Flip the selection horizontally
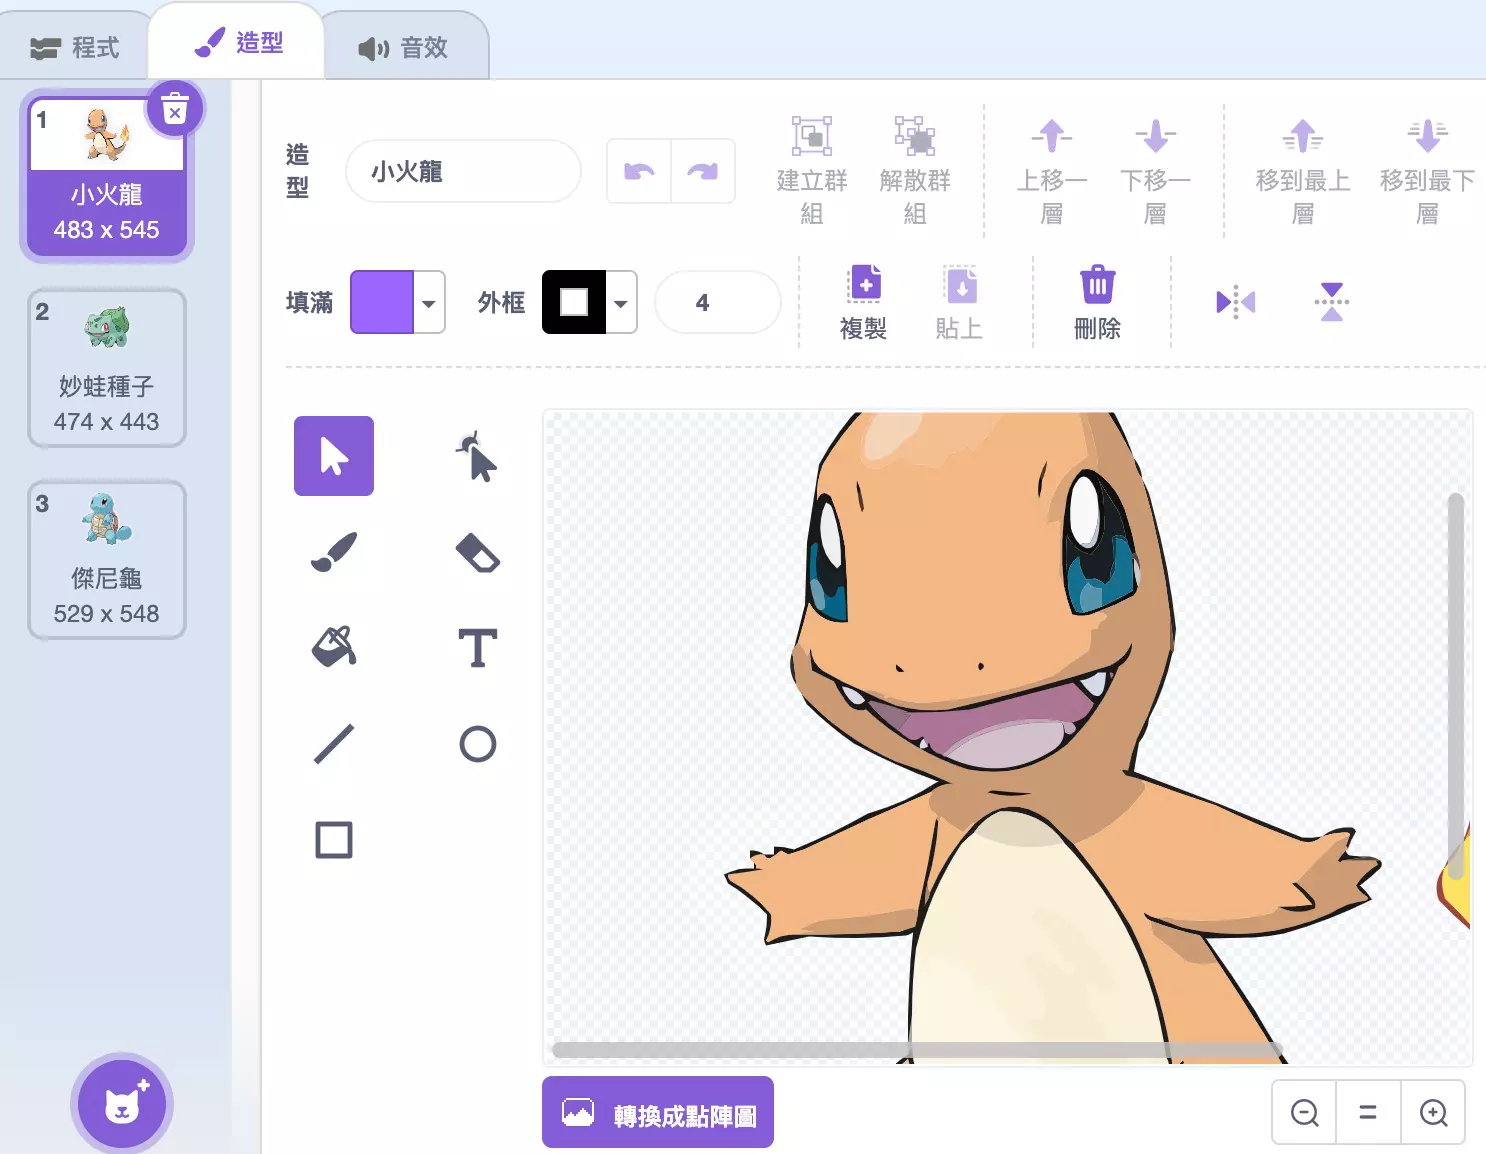This screenshot has width=1486, height=1154. 1235,302
